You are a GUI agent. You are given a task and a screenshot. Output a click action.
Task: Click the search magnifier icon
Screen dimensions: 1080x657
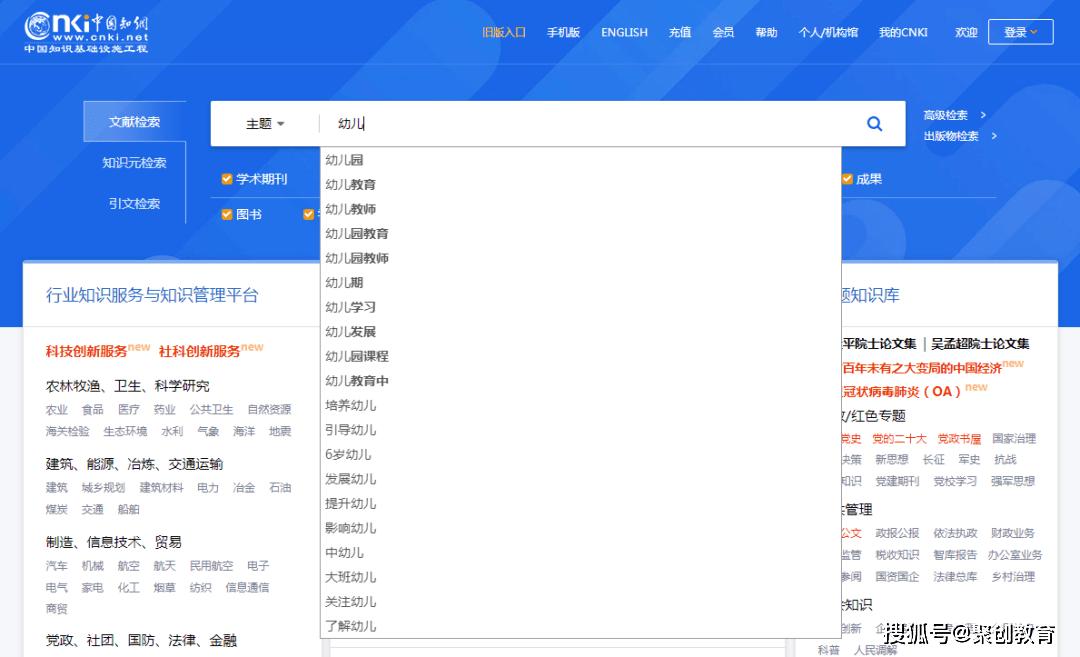874,123
